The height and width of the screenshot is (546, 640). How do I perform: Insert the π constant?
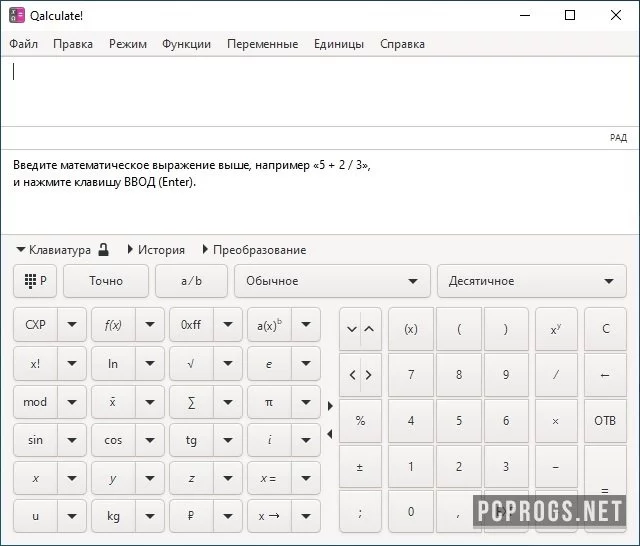[269, 402]
